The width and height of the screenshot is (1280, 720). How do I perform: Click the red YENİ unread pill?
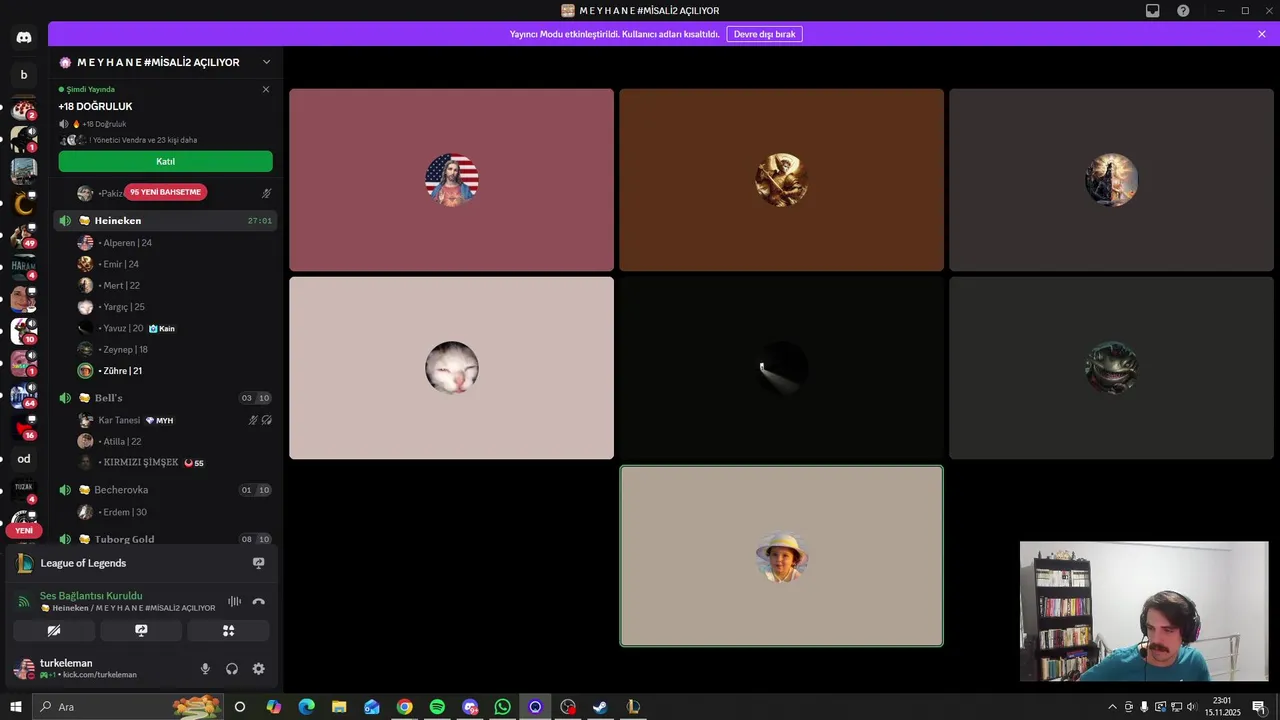pos(24,531)
